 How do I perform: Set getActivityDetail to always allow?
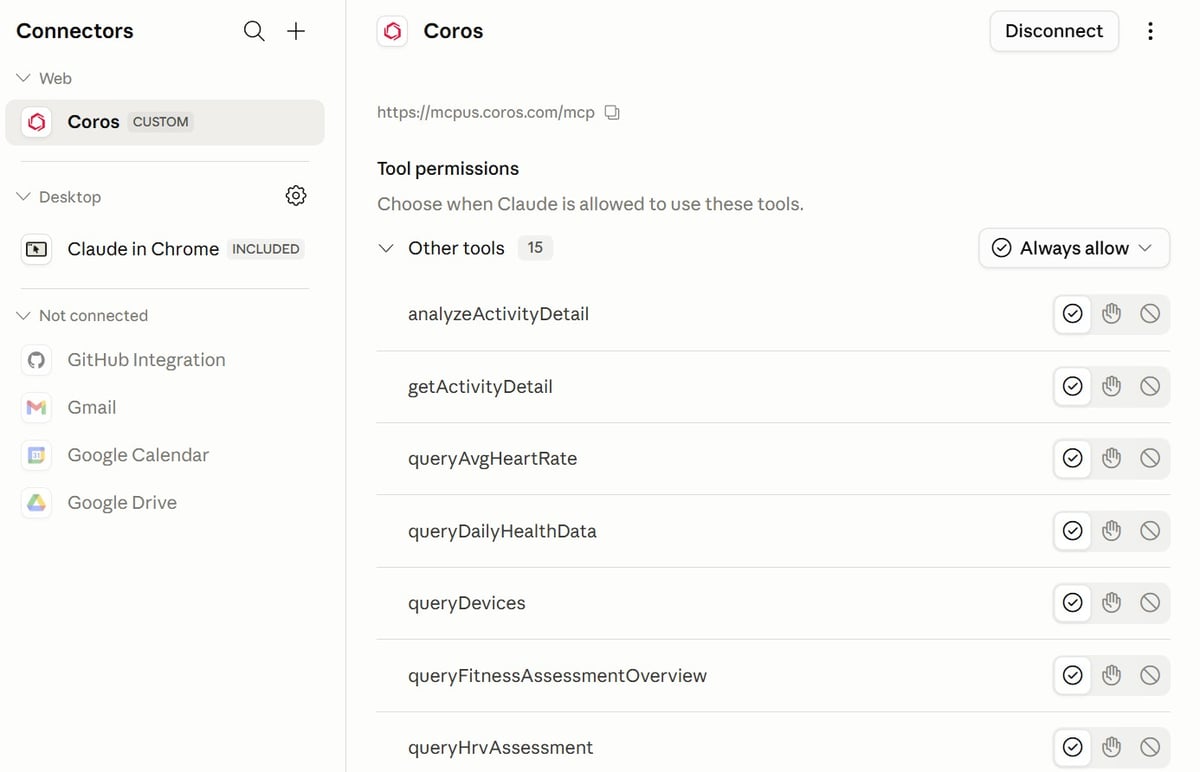pyautogui.click(x=1072, y=386)
